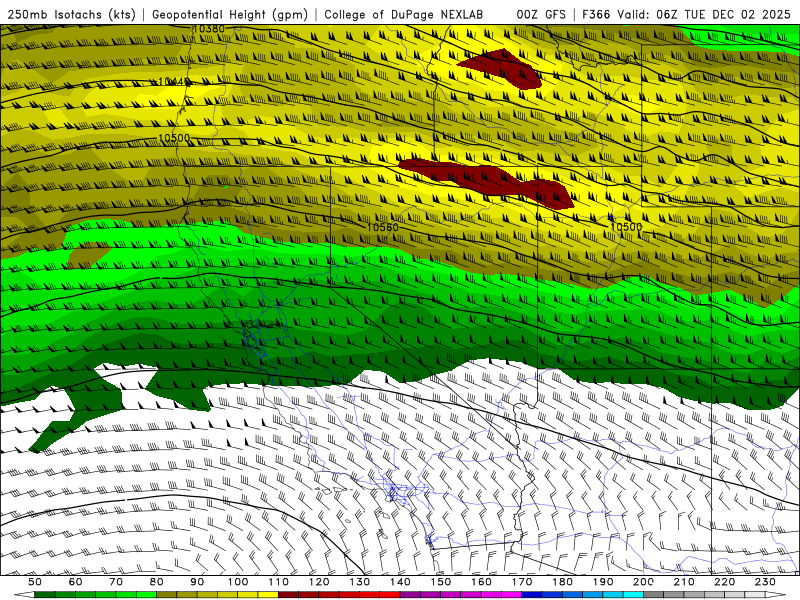800x600 pixels.
Task: Click the 230 value on the color scale
Action: click(x=765, y=582)
